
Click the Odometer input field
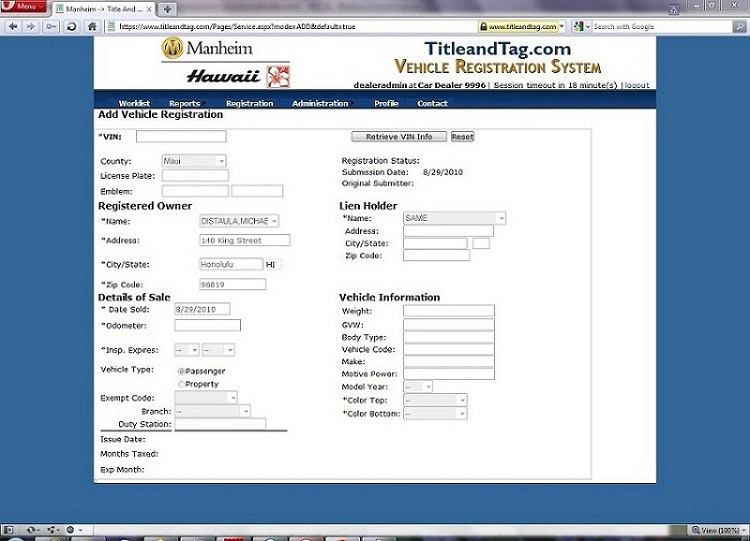pyautogui.click(x=207, y=326)
